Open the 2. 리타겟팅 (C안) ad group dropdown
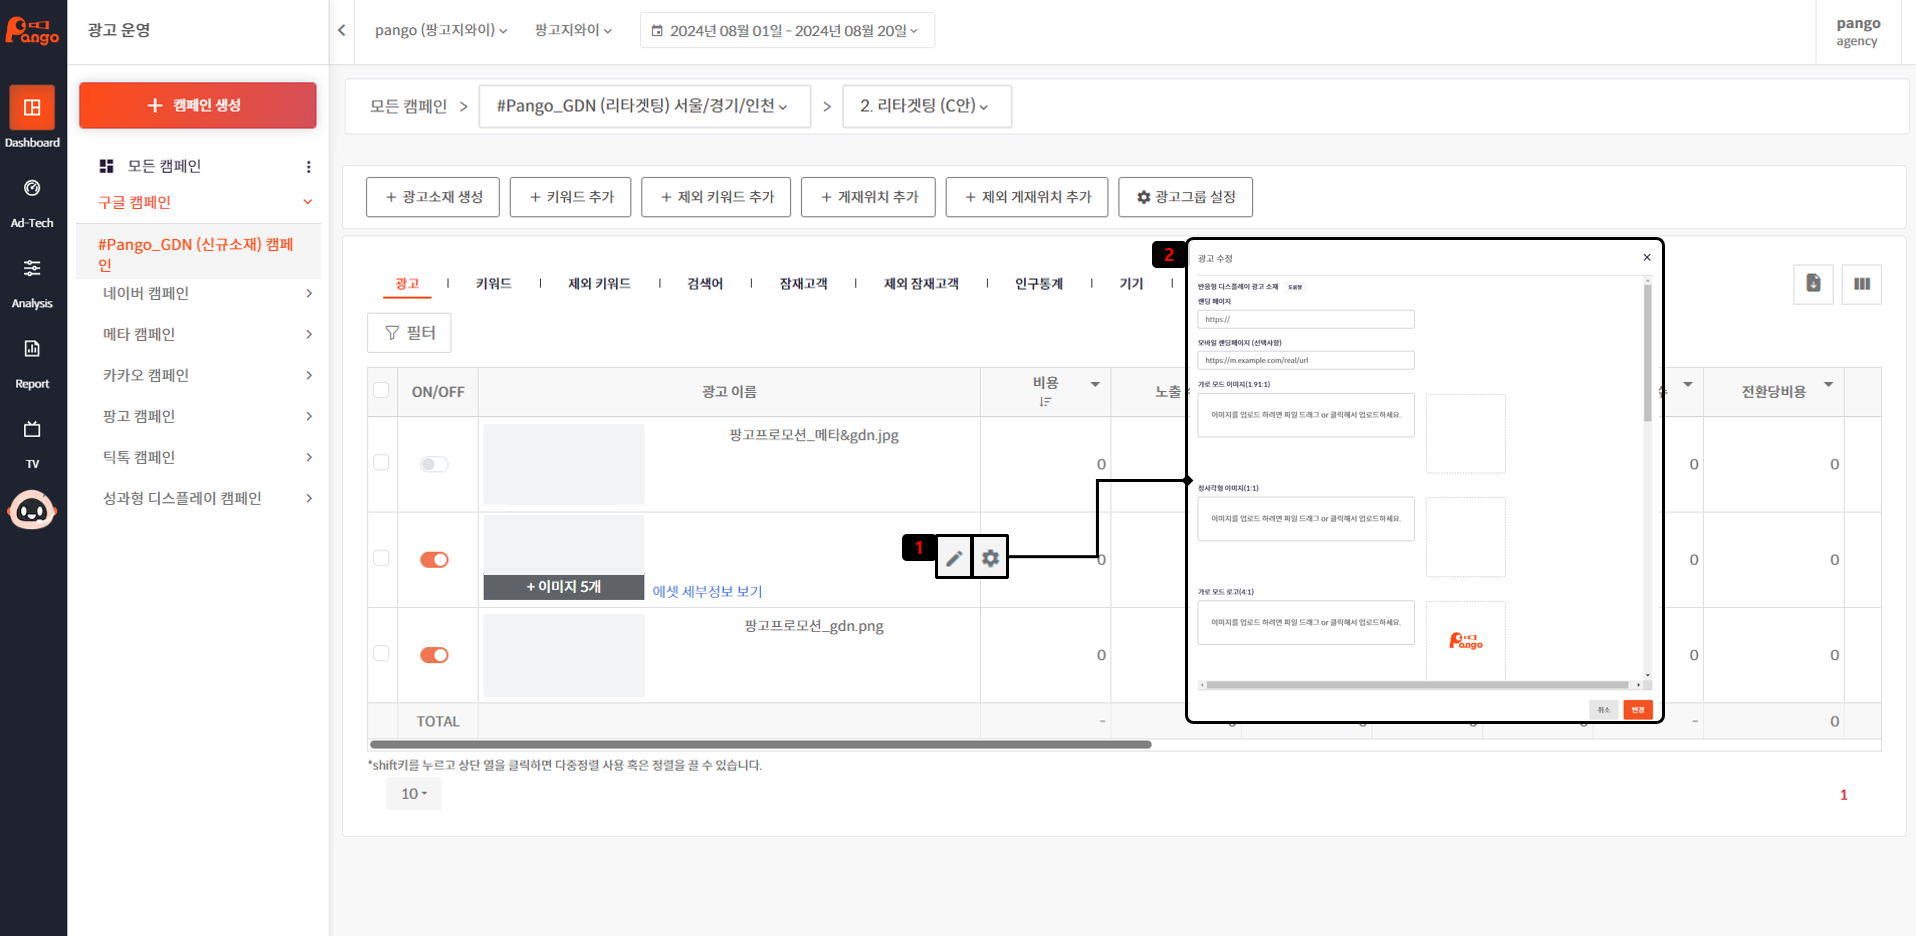Viewport: 1916px width, 936px height. coord(927,106)
